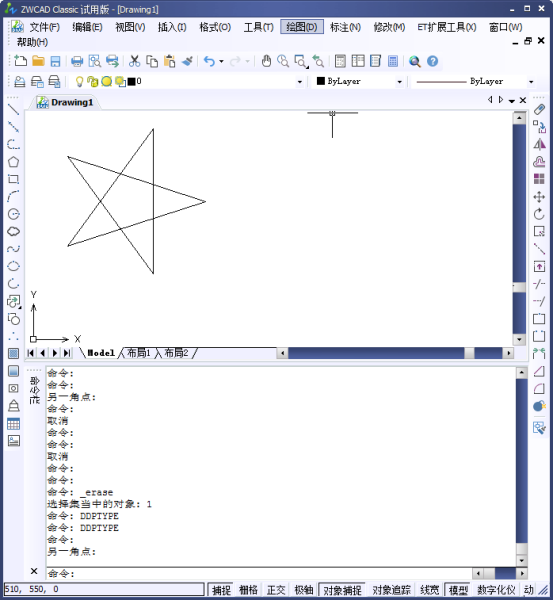
Task: Click the Erase tool in modify toolbar
Action: point(539,110)
